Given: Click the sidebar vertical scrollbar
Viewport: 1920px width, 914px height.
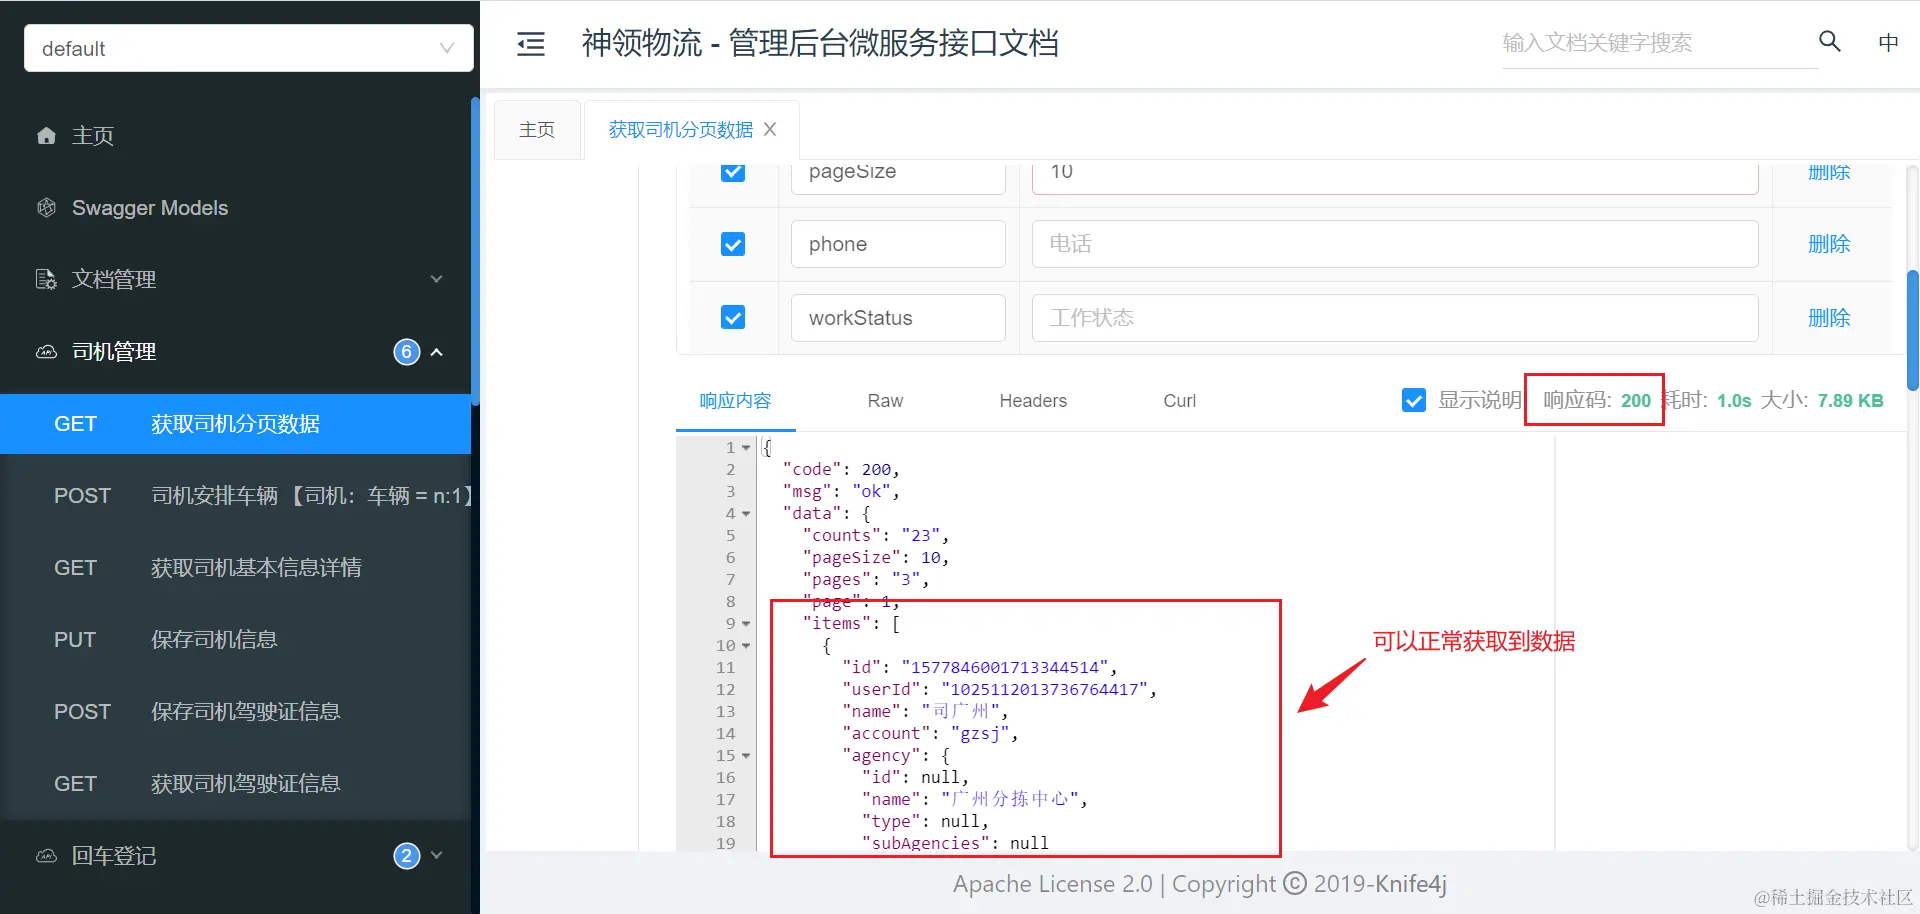Looking at the screenshot, I should pyautogui.click(x=475, y=250).
